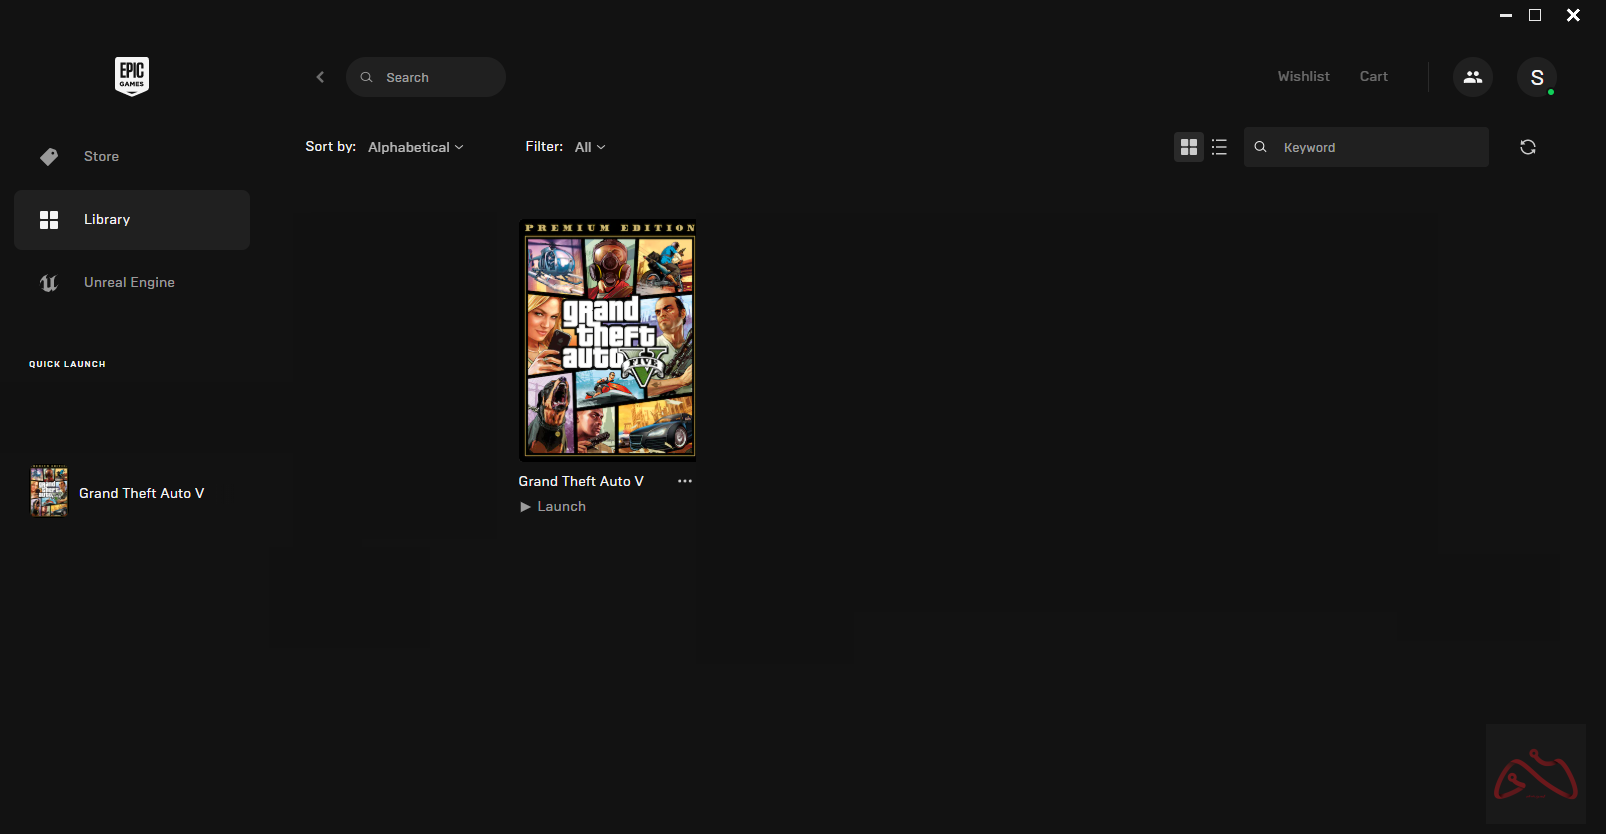Switch to list view layout
Viewport: 1606px width, 834px height.
(1219, 147)
